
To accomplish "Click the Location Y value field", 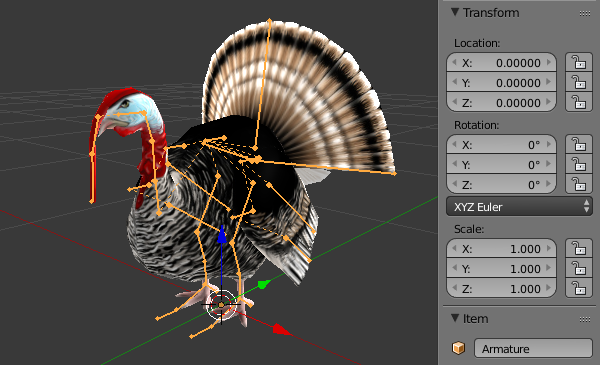I will [x=501, y=83].
